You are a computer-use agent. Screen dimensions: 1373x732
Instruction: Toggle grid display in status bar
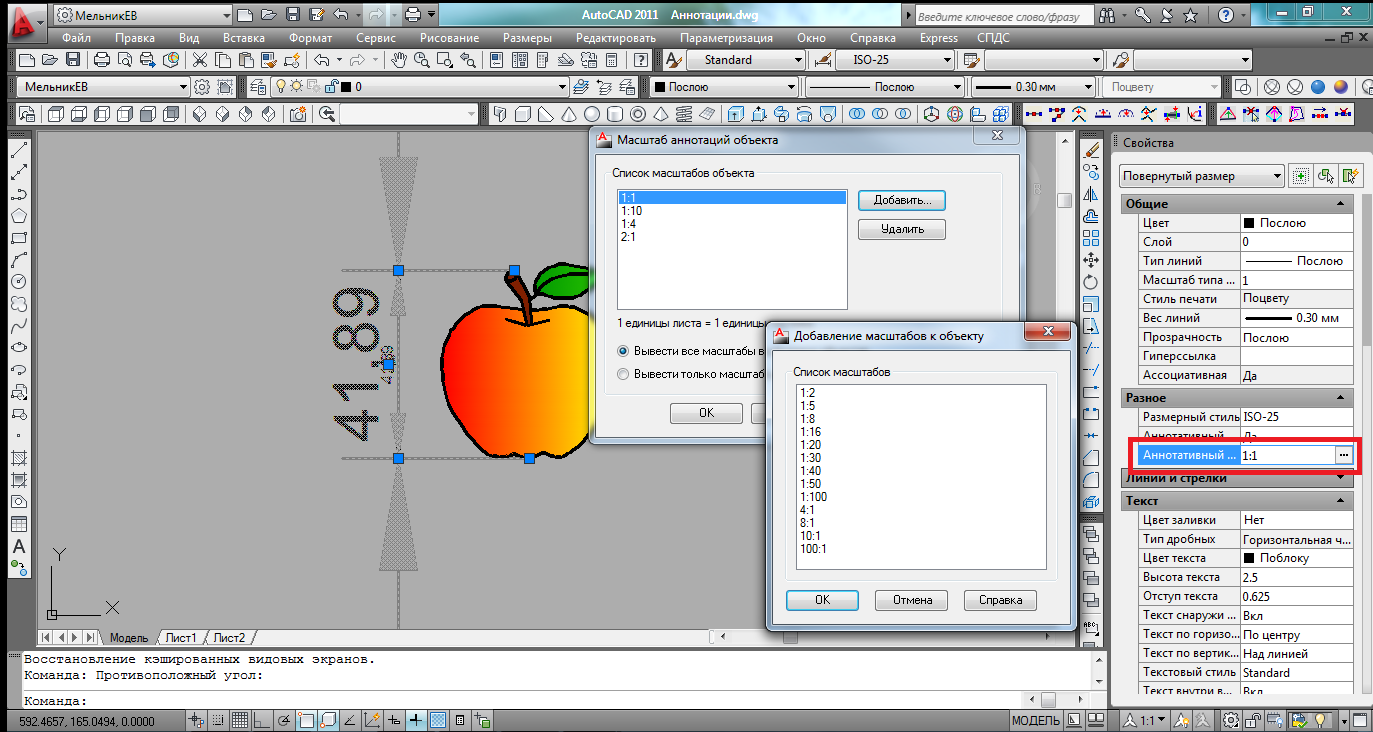240,720
